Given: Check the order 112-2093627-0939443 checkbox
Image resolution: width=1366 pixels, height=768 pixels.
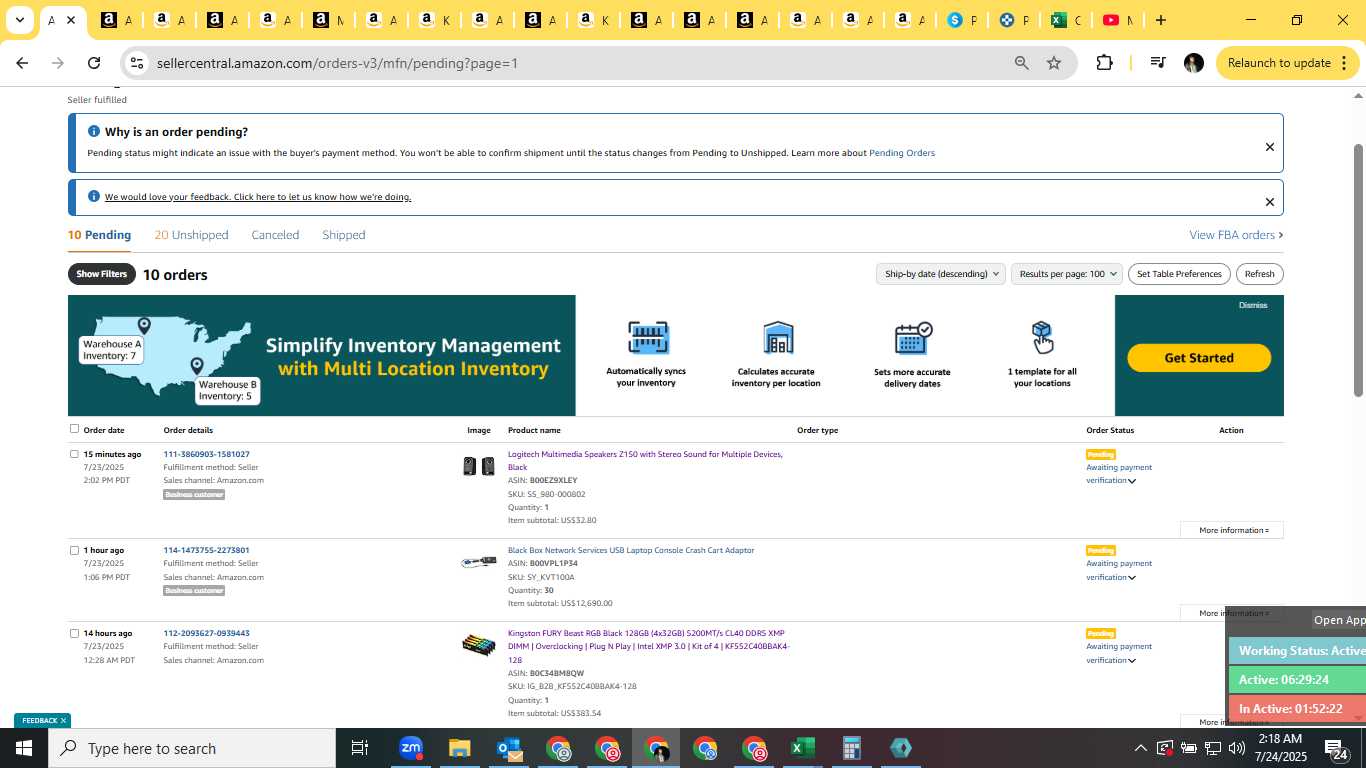Looking at the screenshot, I should pos(74,633).
